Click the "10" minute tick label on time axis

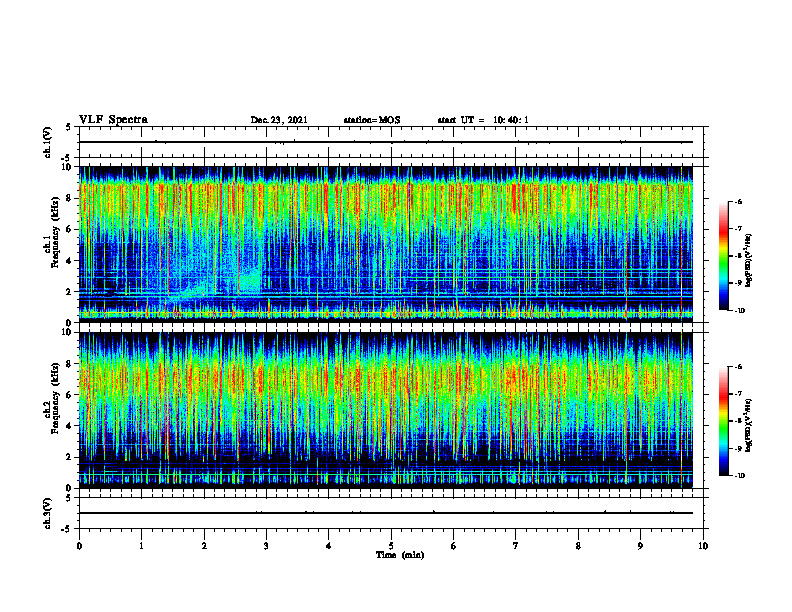click(x=703, y=546)
